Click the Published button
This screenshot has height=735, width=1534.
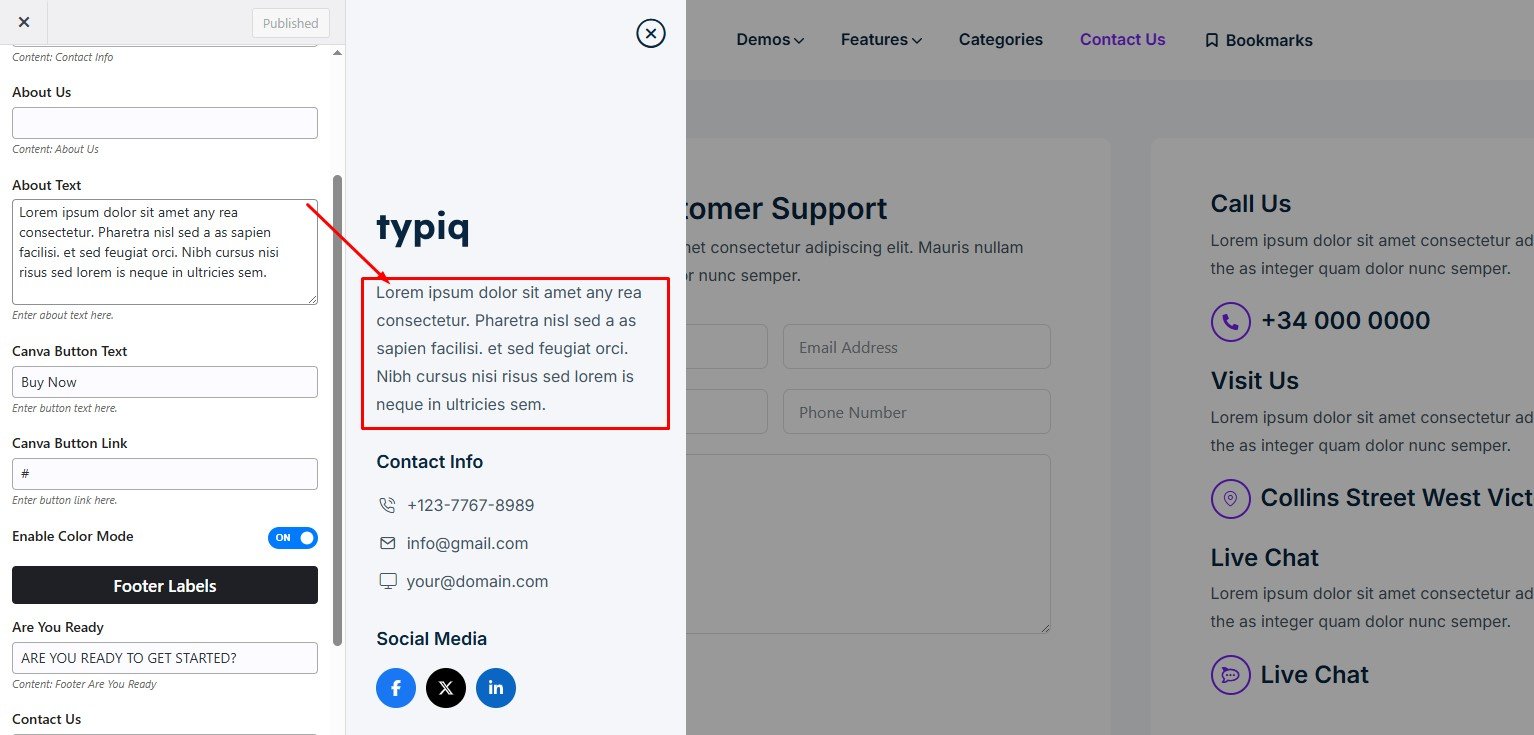290,23
